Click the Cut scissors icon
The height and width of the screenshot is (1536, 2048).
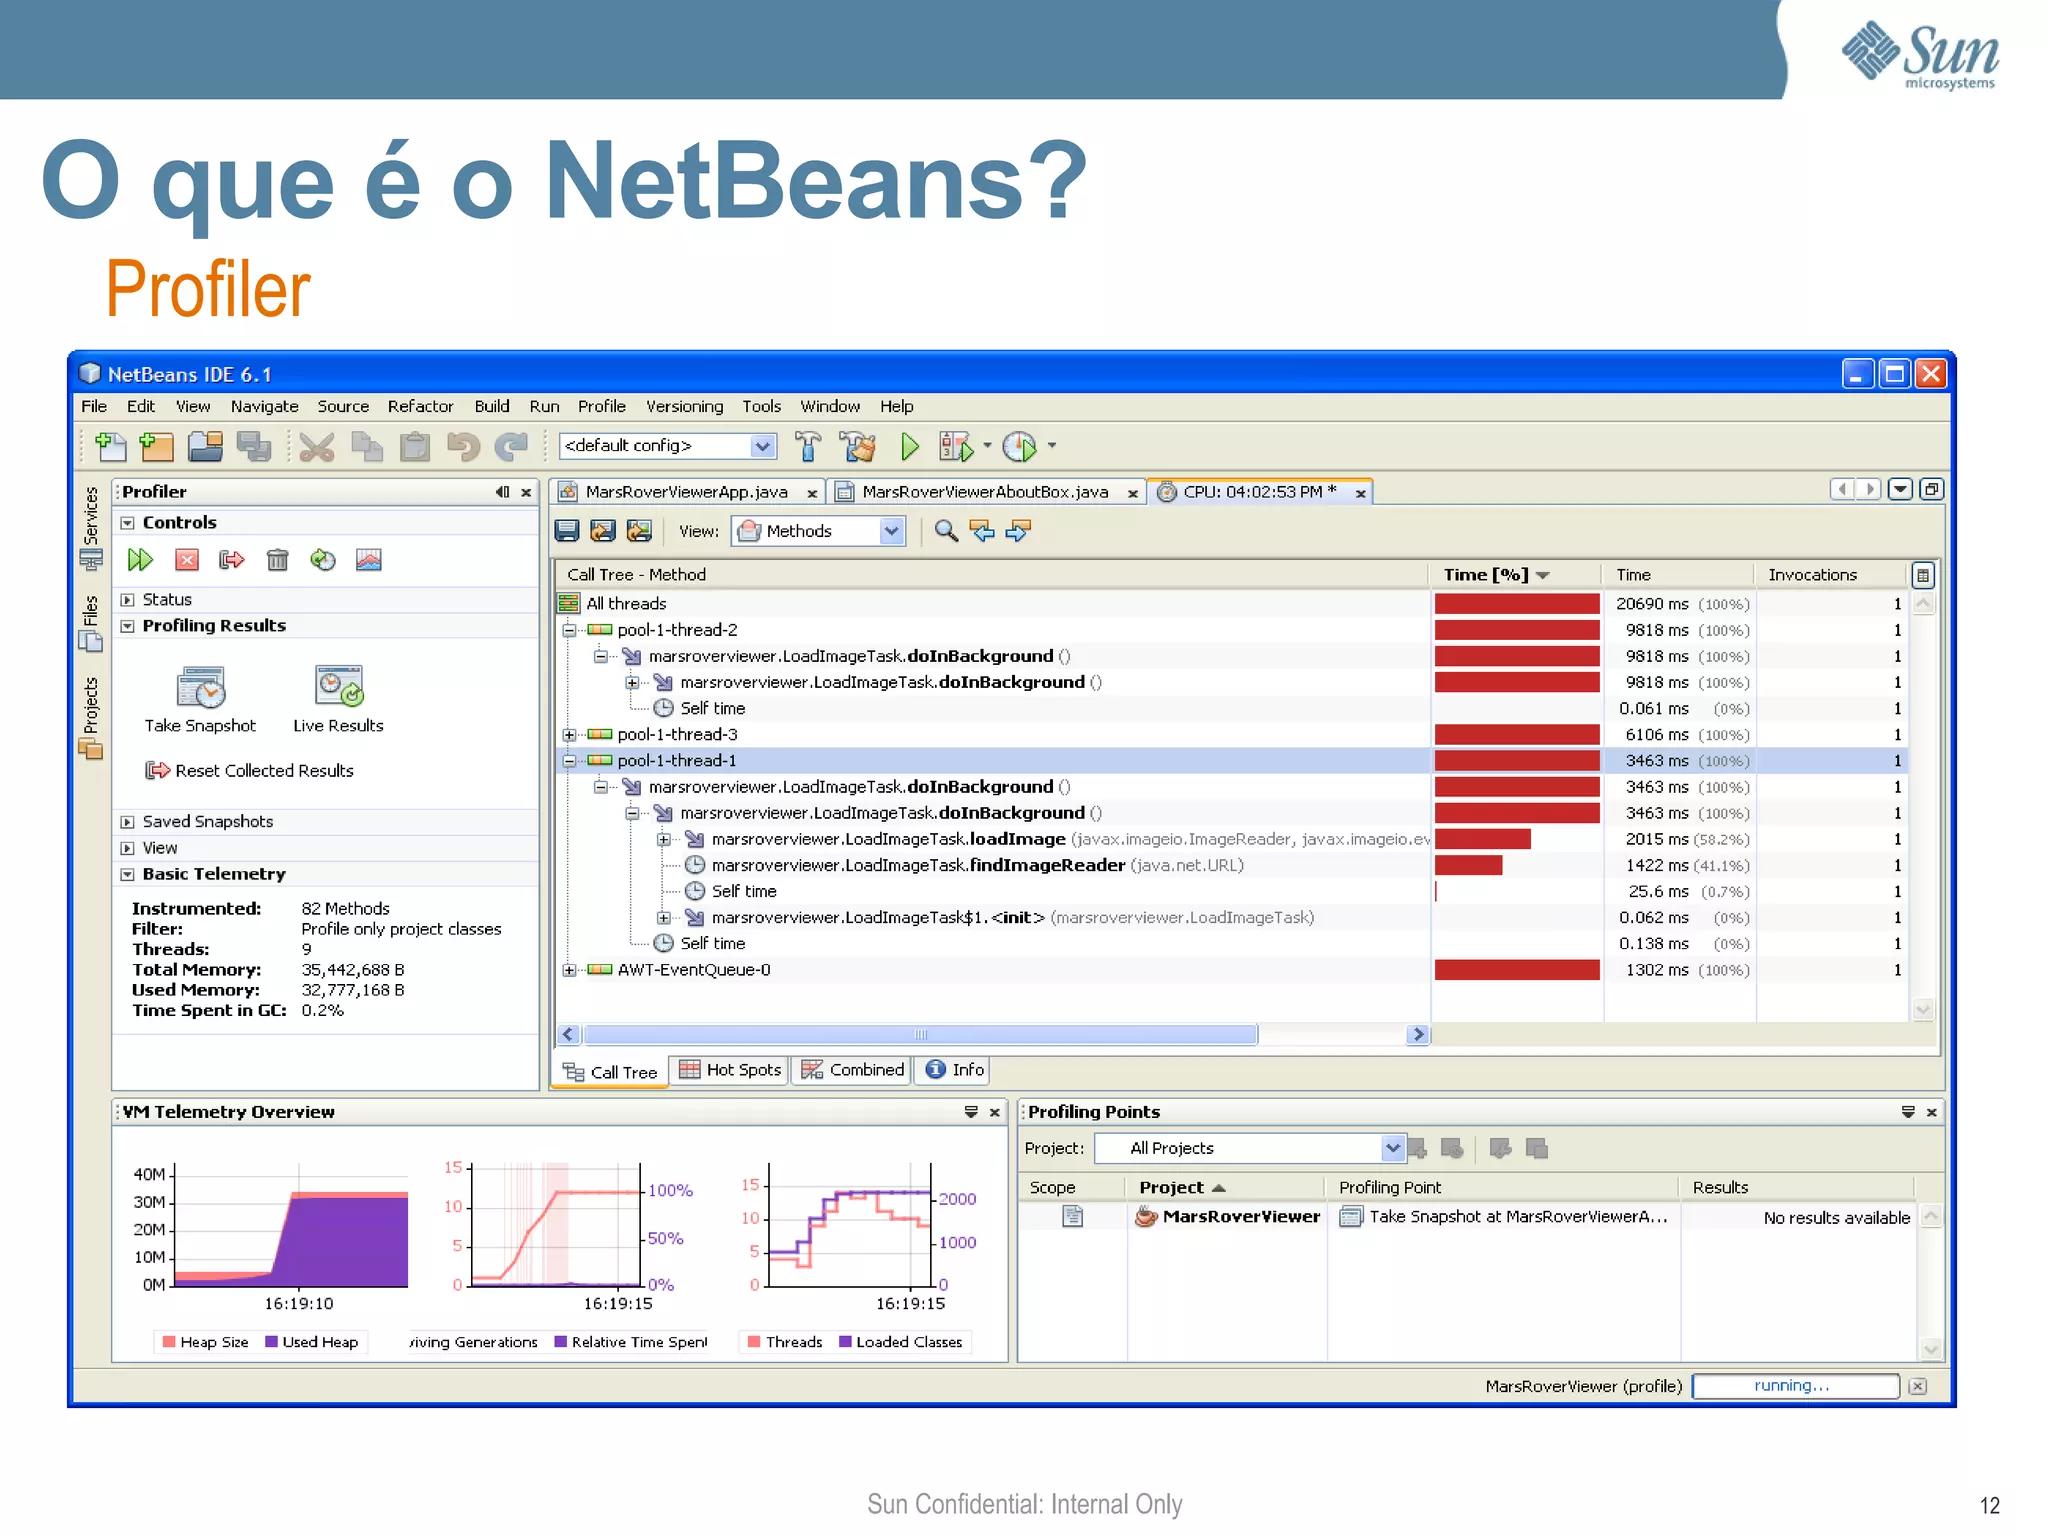[316, 446]
